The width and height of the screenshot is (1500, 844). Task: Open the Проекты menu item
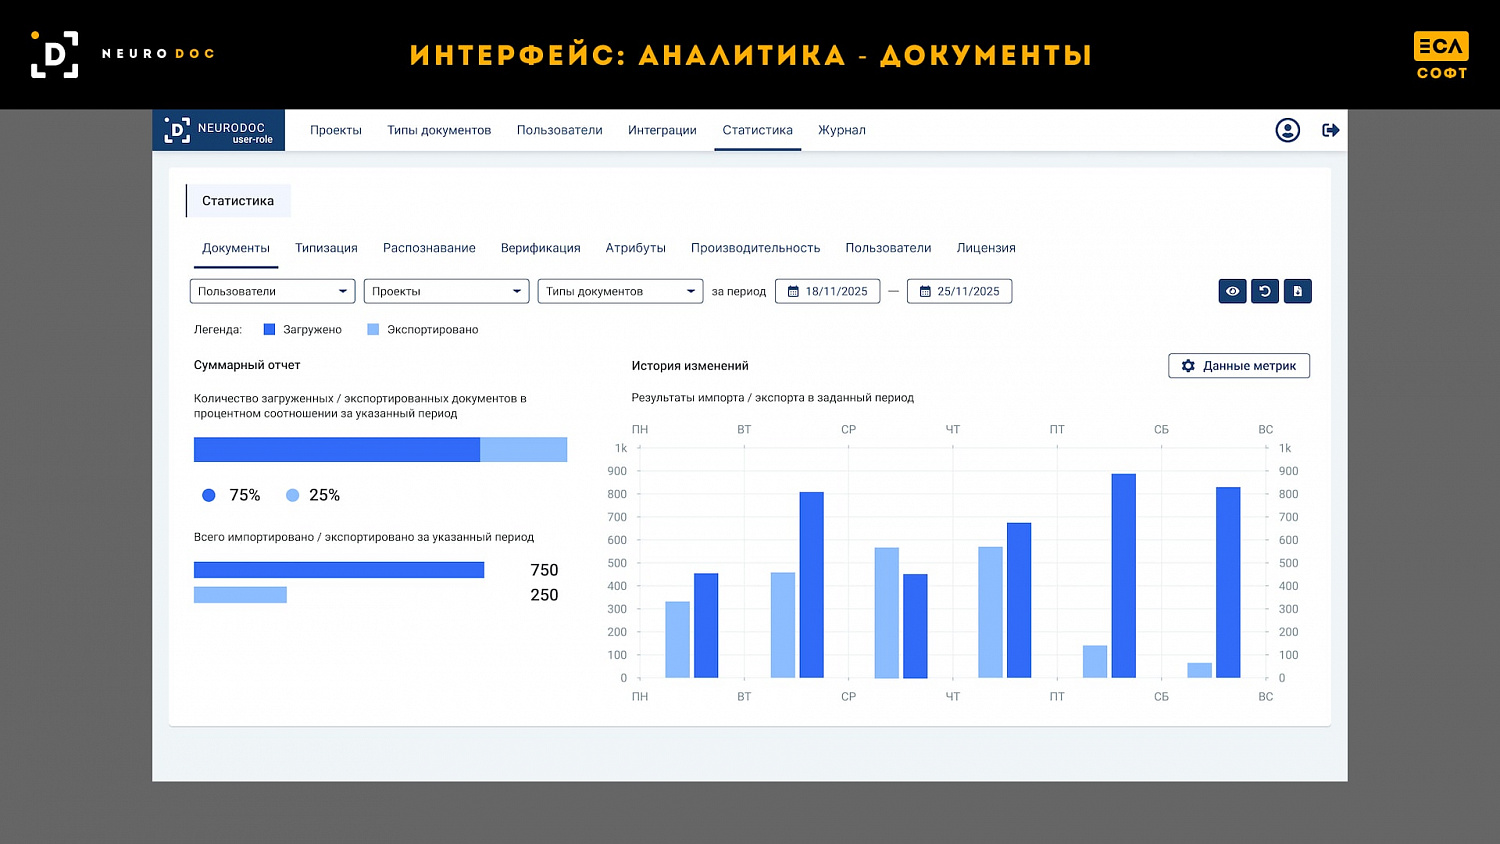(336, 130)
